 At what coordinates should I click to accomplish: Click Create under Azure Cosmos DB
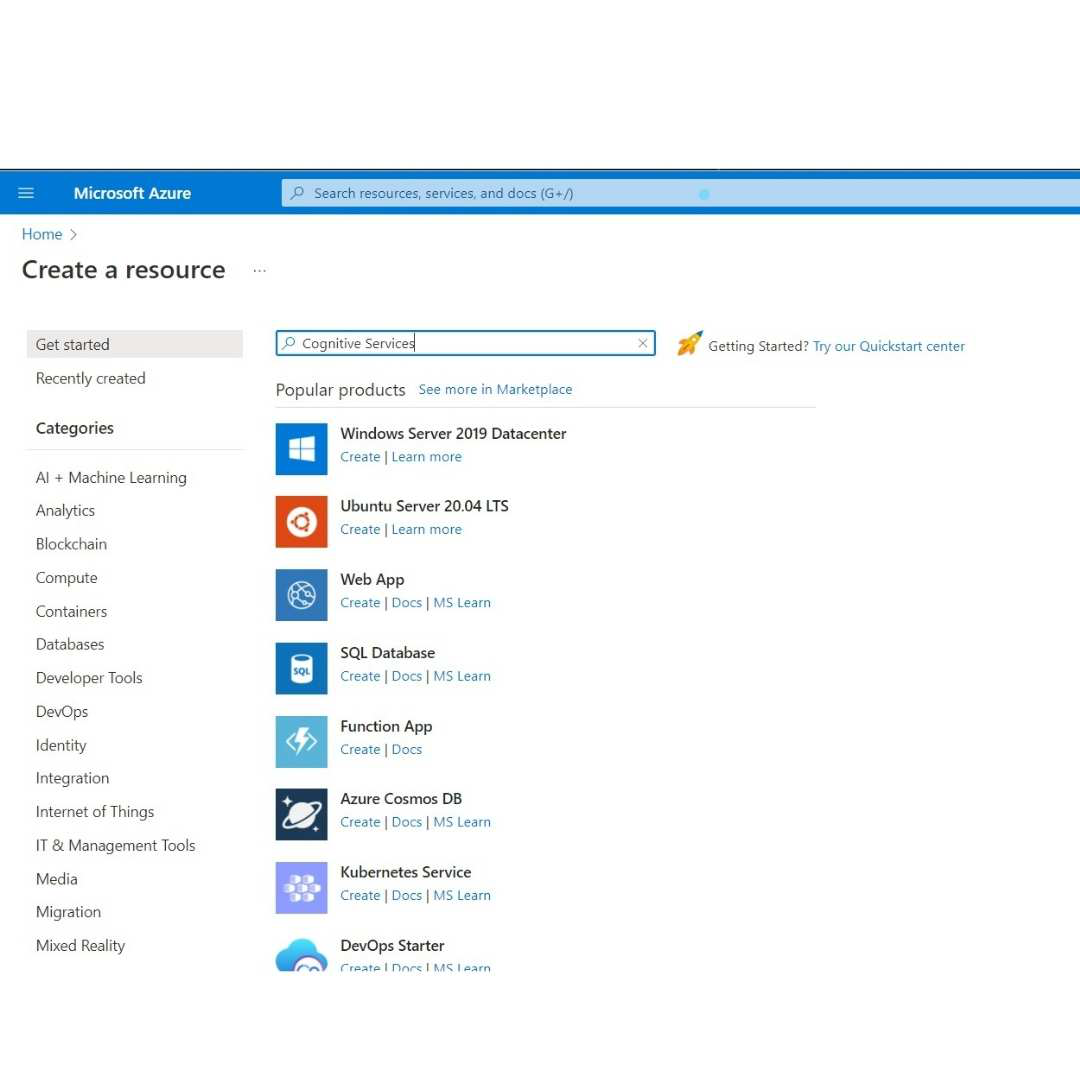click(x=360, y=822)
